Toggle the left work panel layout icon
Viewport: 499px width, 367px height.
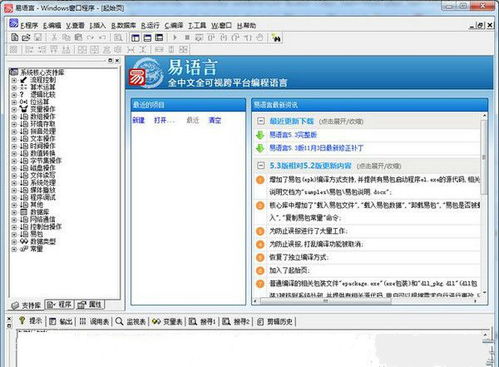pyautogui.click(x=135, y=38)
